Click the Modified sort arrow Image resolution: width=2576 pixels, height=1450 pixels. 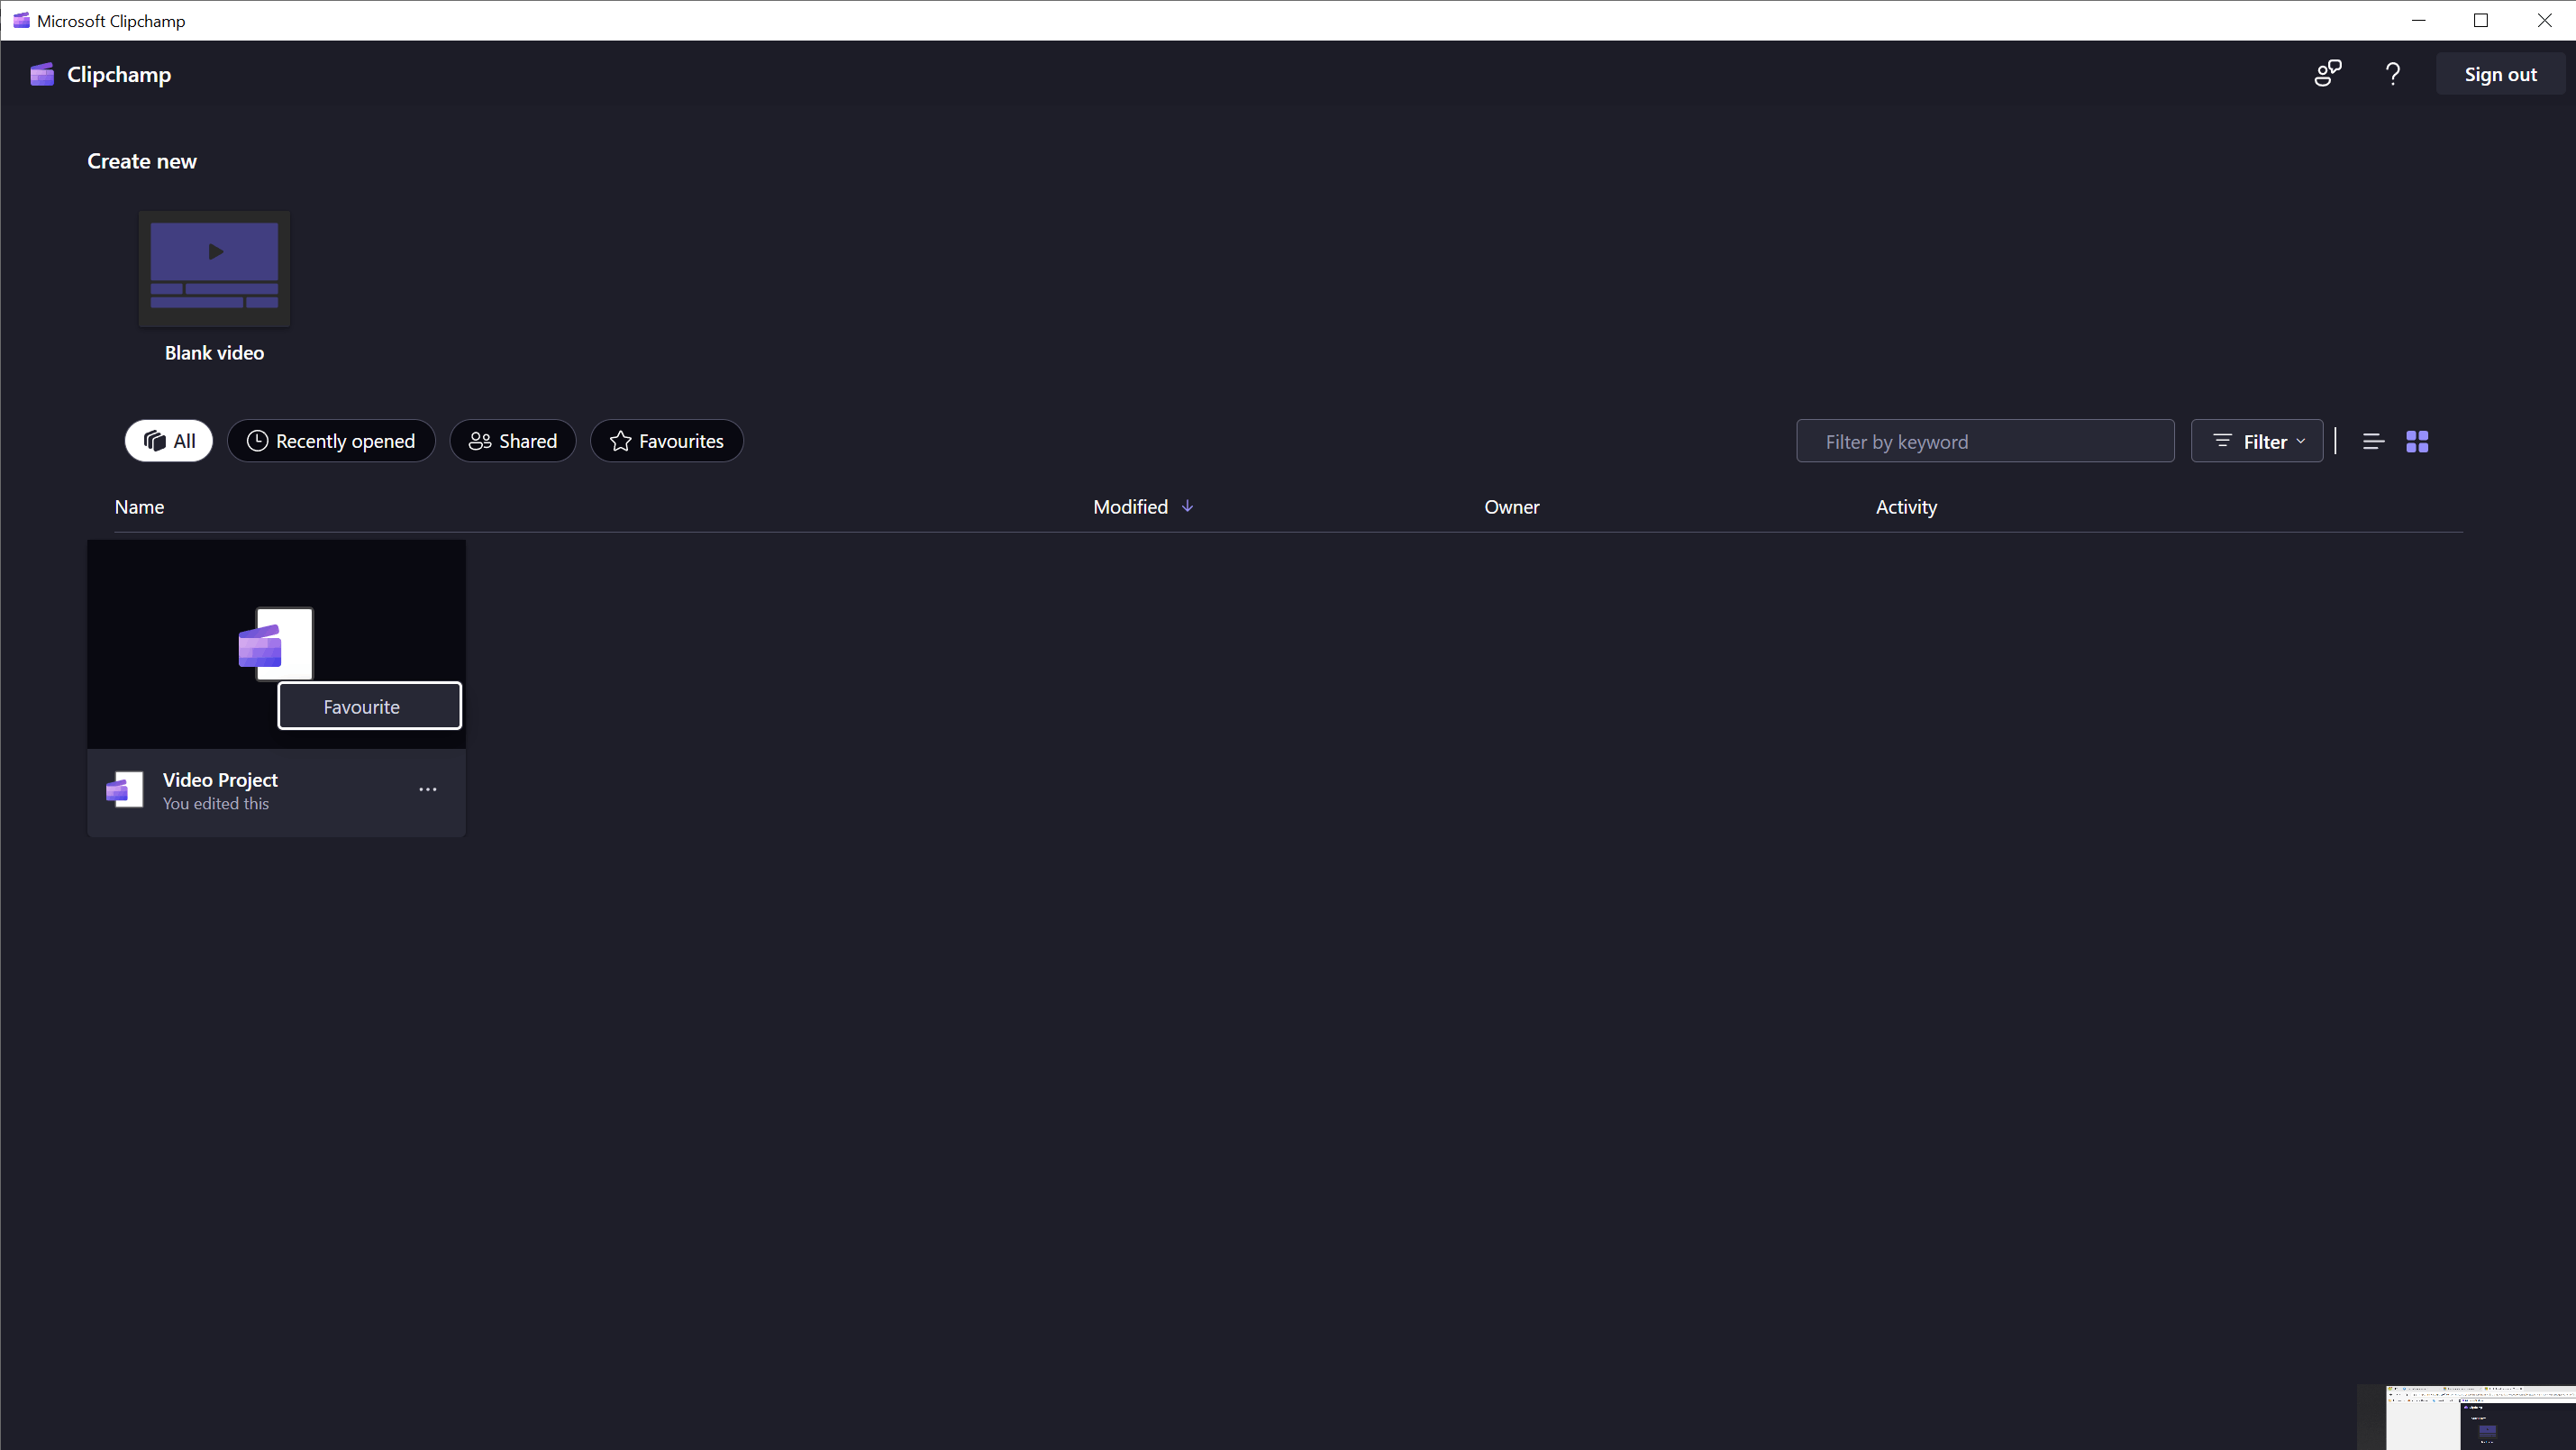click(x=1187, y=506)
